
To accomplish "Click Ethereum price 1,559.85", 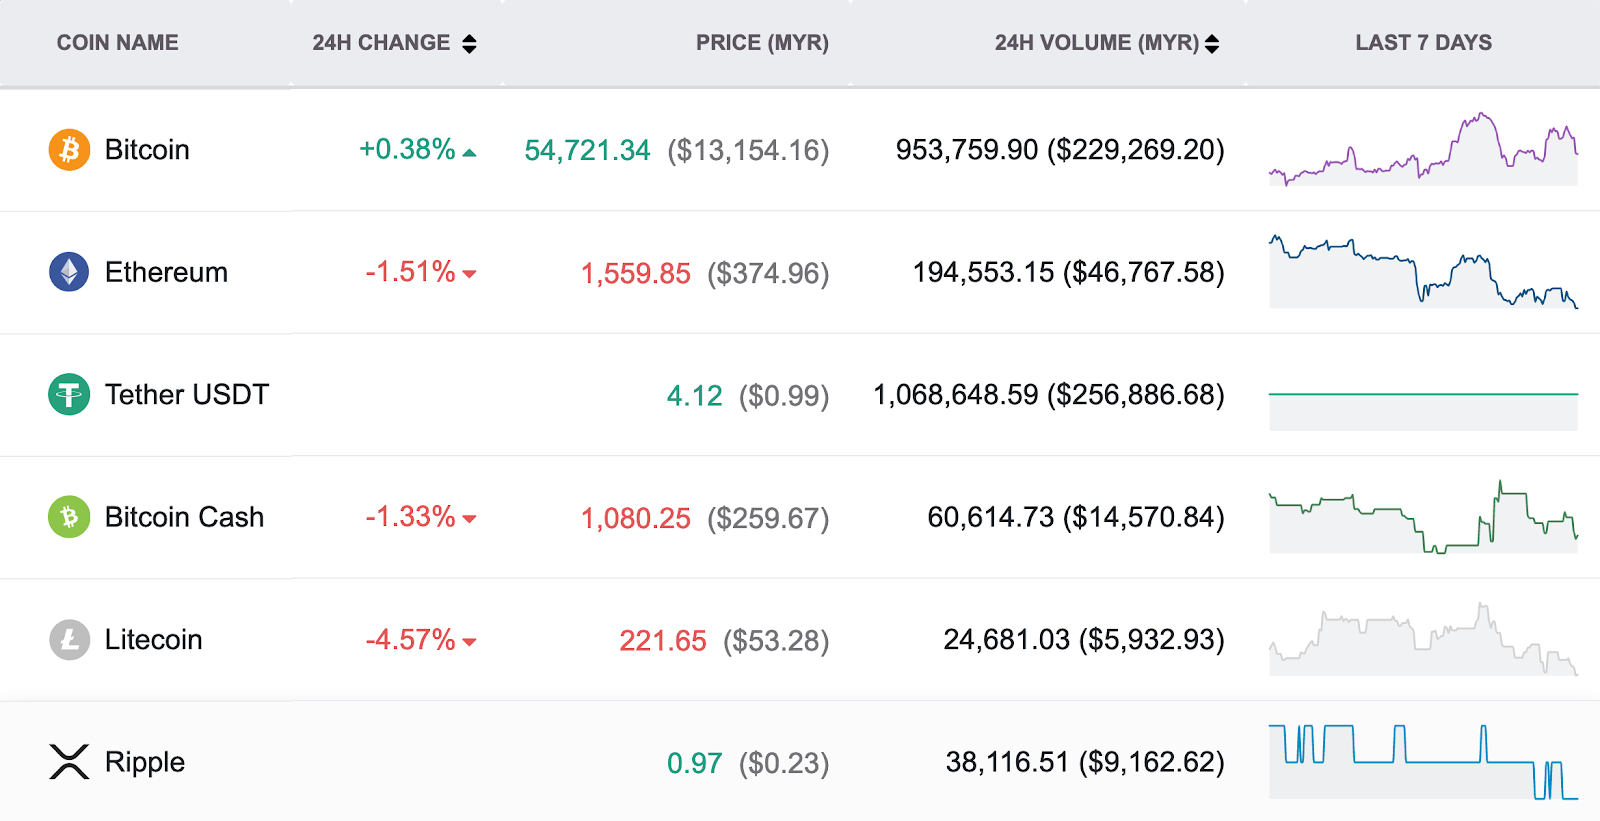I will pyautogui.click(x=636, y=273).
